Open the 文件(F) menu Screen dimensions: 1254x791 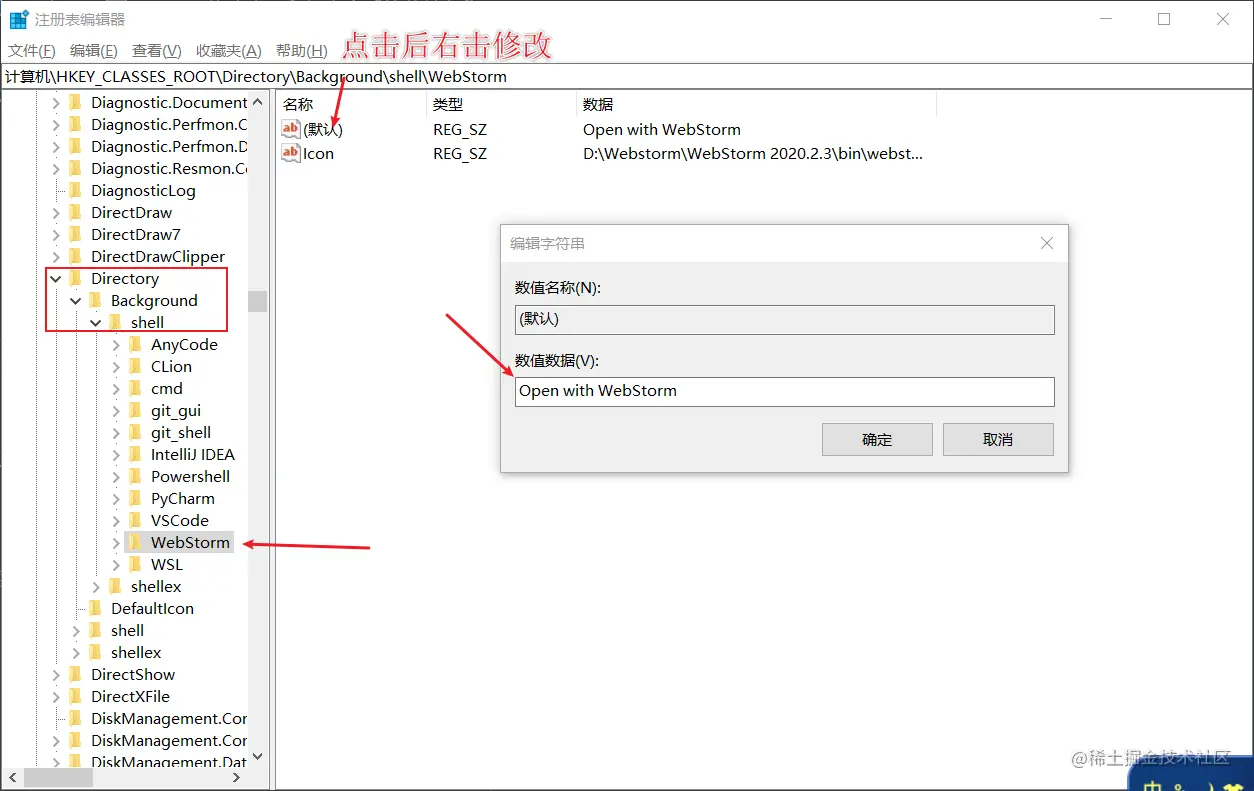point(32,51)
